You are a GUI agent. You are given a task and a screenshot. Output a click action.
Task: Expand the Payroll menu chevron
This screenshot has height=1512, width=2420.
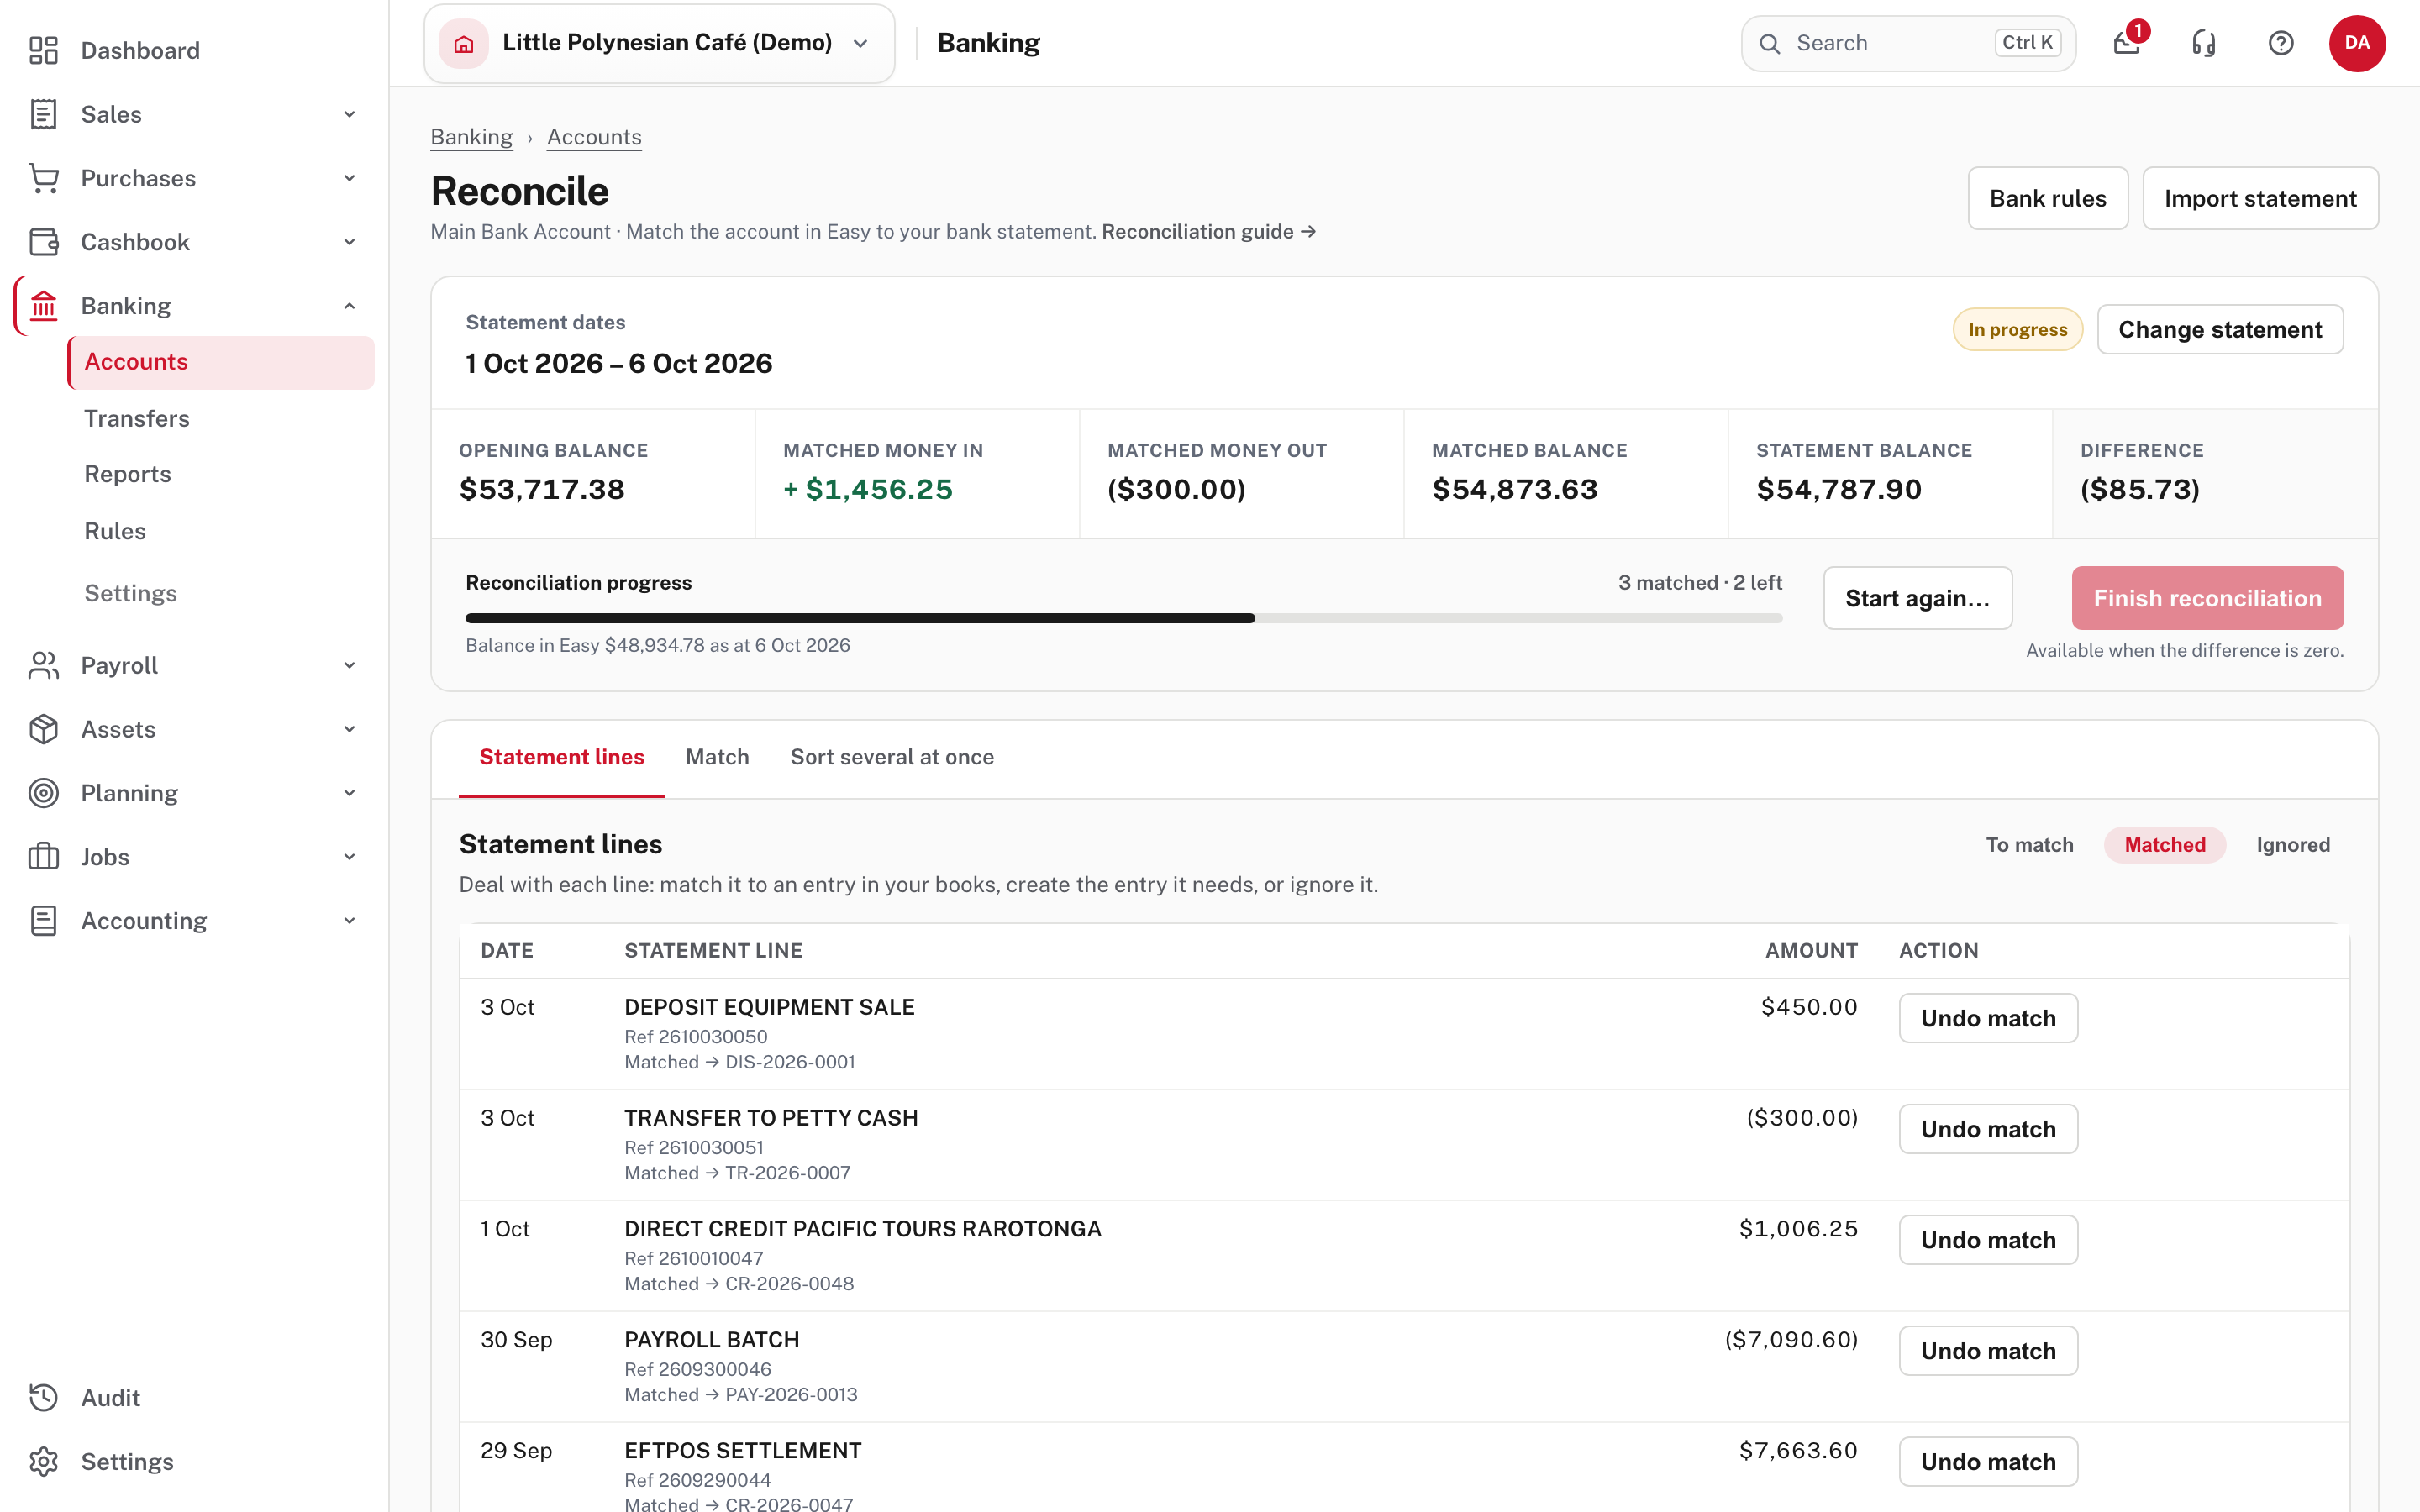click(x=350, y=665)
